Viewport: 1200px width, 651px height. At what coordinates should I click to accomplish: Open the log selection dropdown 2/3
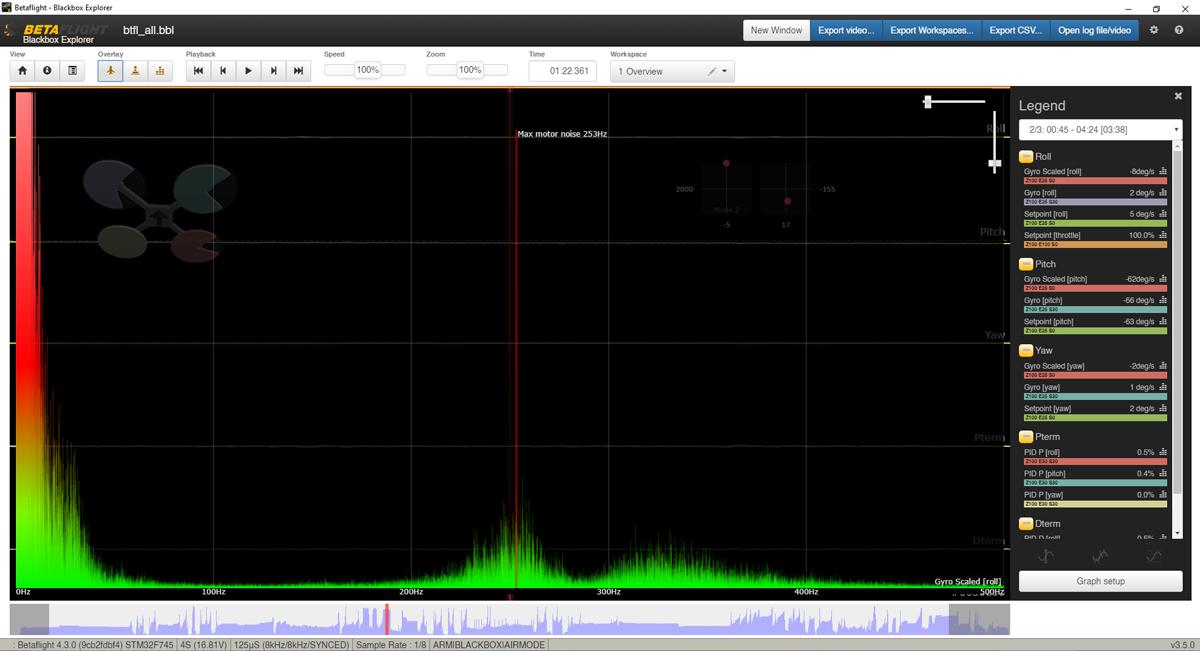[1100, 130]
